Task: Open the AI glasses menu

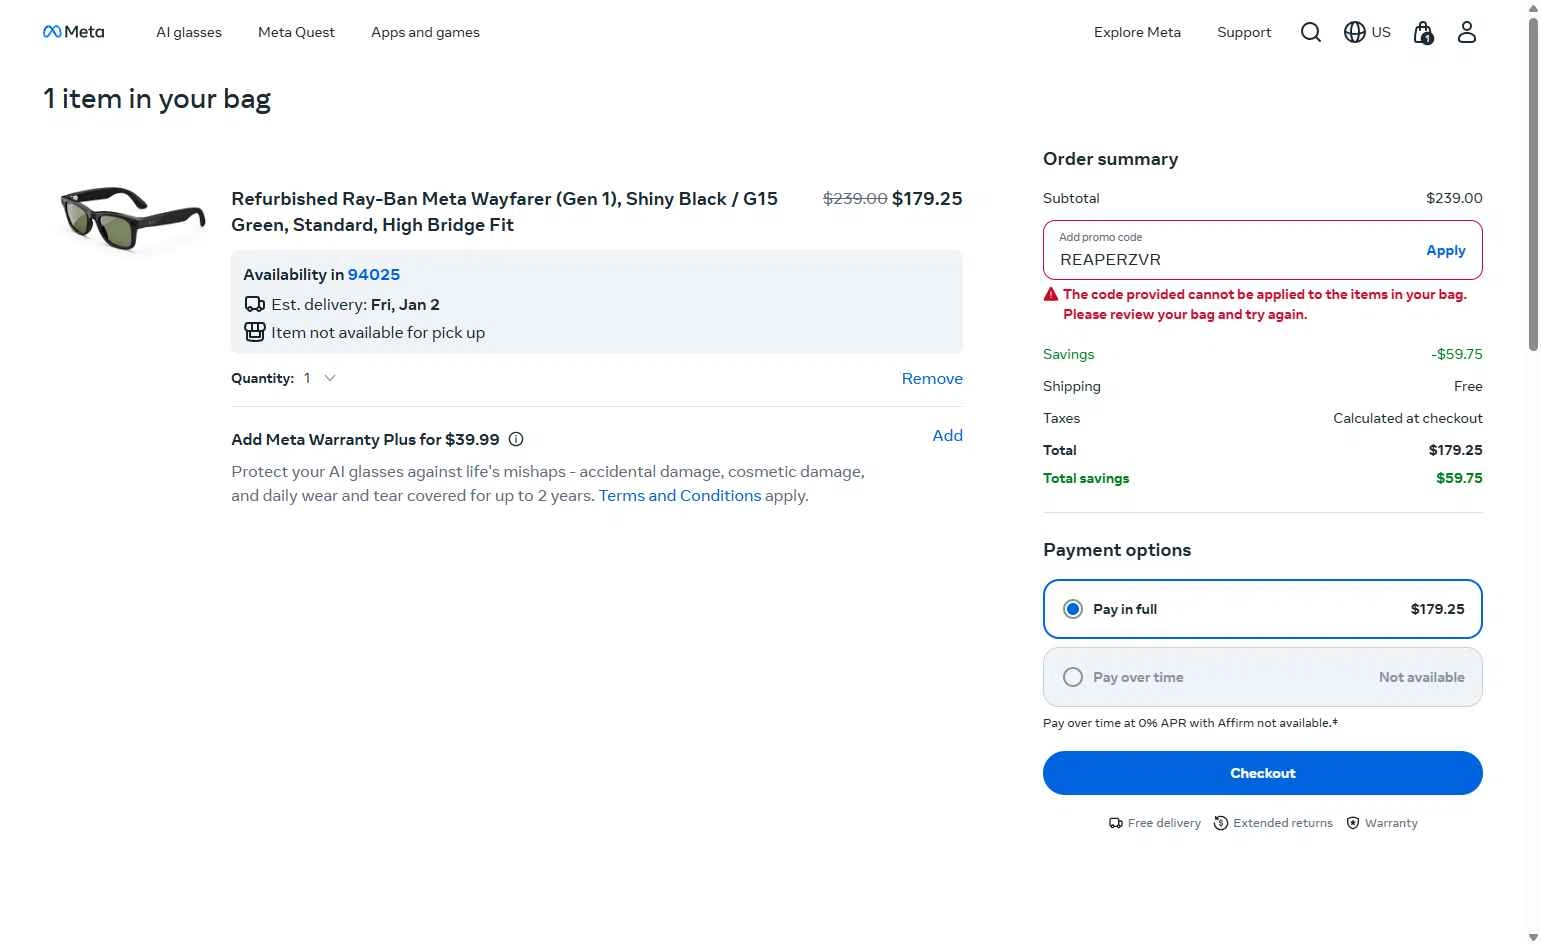Action: coord(189,32)
